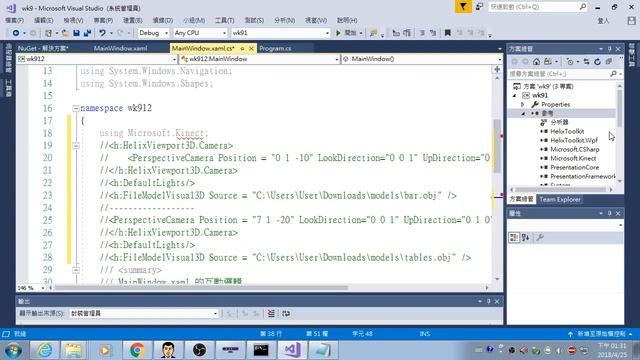Toggle auto-hide pin on Solution Explorer panel

pyautogui.click(x=609, y=49)
